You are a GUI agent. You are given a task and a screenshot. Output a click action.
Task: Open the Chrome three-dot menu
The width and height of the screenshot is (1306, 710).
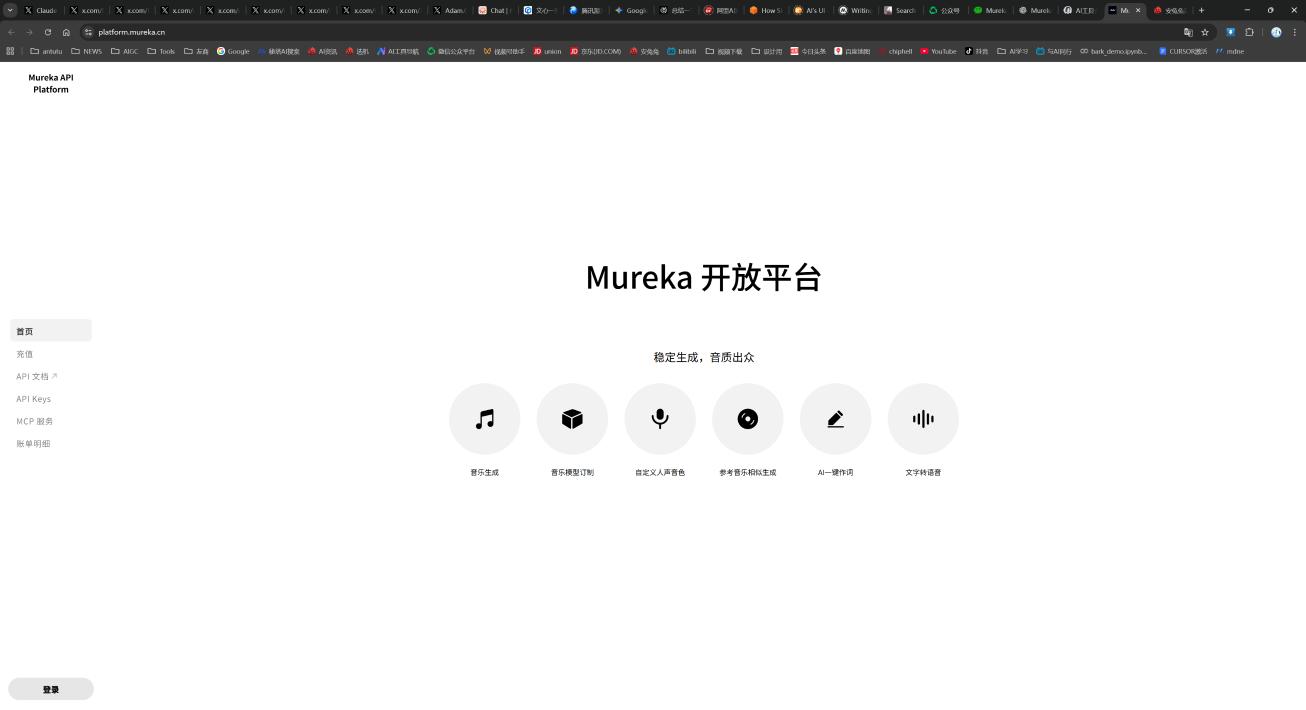[1294, 32]
